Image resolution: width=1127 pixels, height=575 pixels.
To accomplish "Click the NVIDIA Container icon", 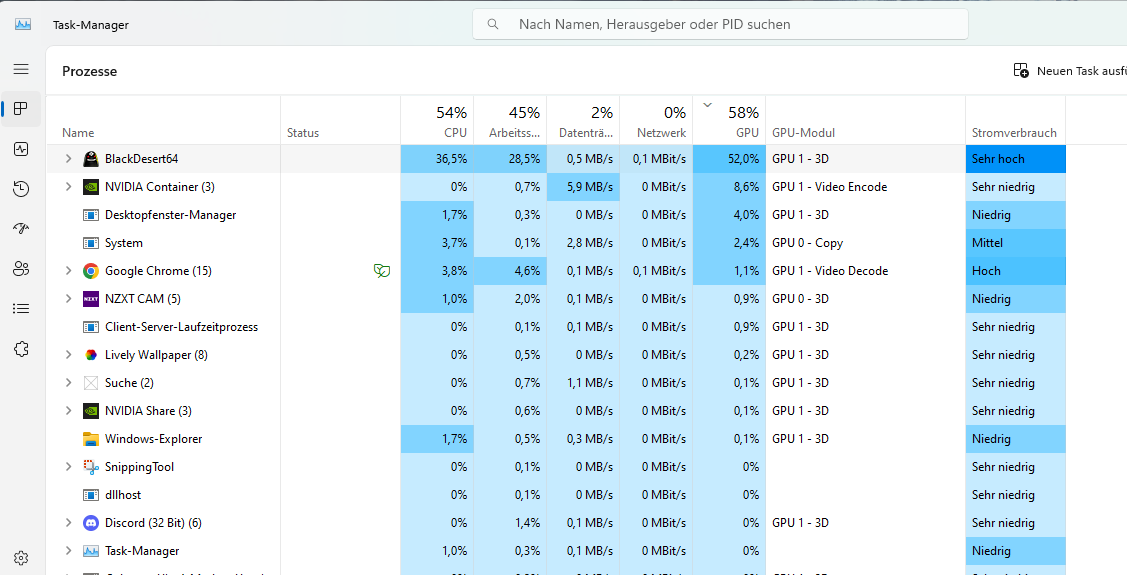I will pyautogui.click(x=91, y=187).
